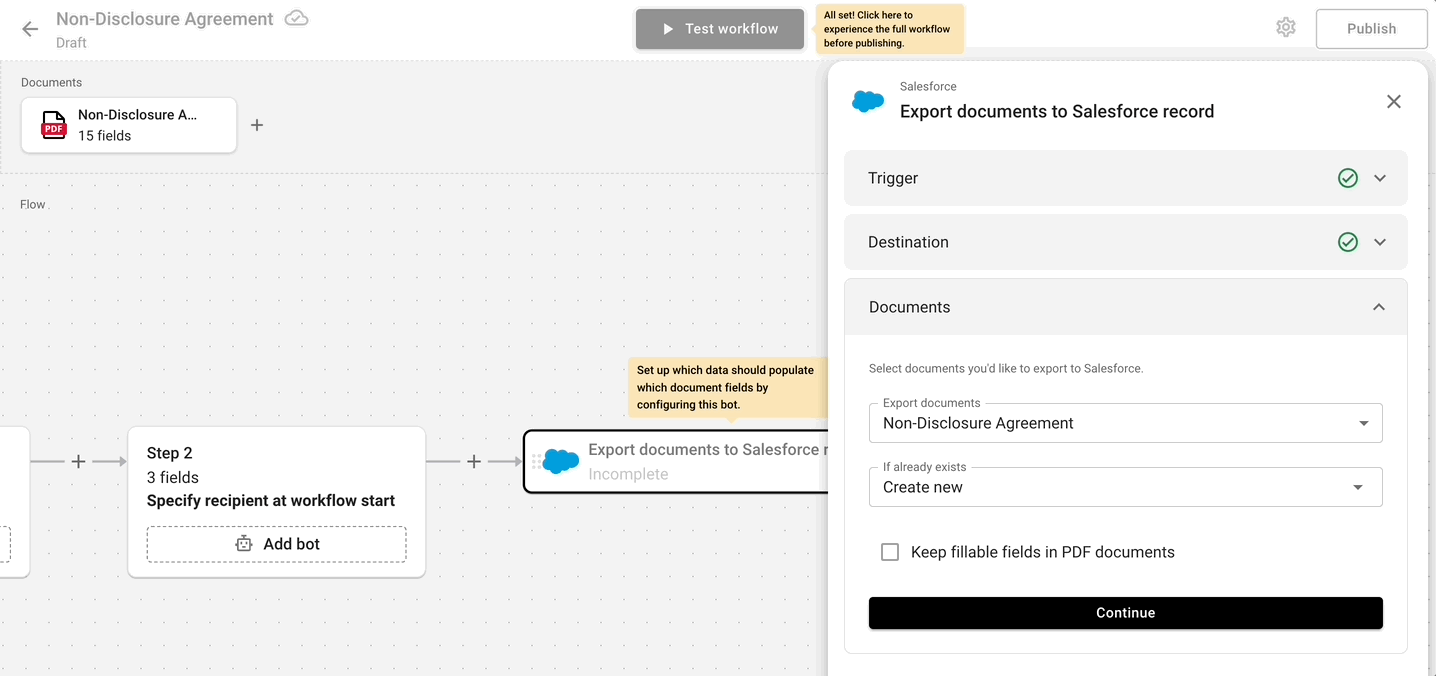
Task: Publish the workflow
Action: tap(1371, 28)
